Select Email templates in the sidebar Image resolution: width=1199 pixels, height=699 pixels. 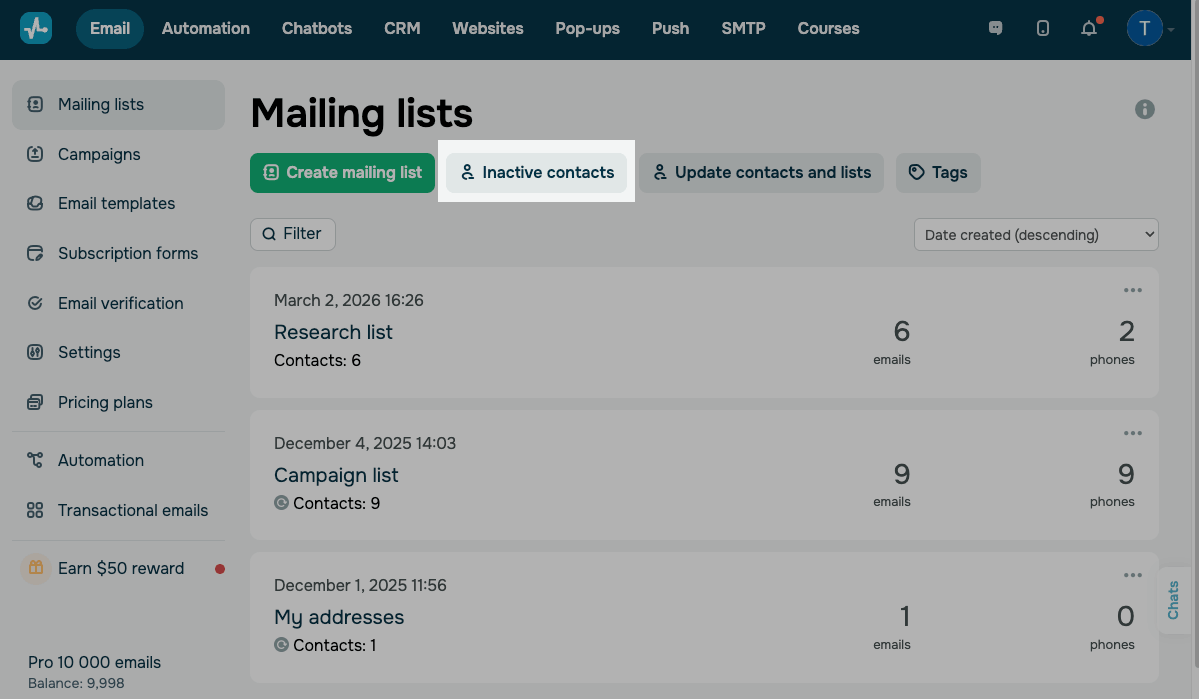pyautogui.click(x=116, y=203)
